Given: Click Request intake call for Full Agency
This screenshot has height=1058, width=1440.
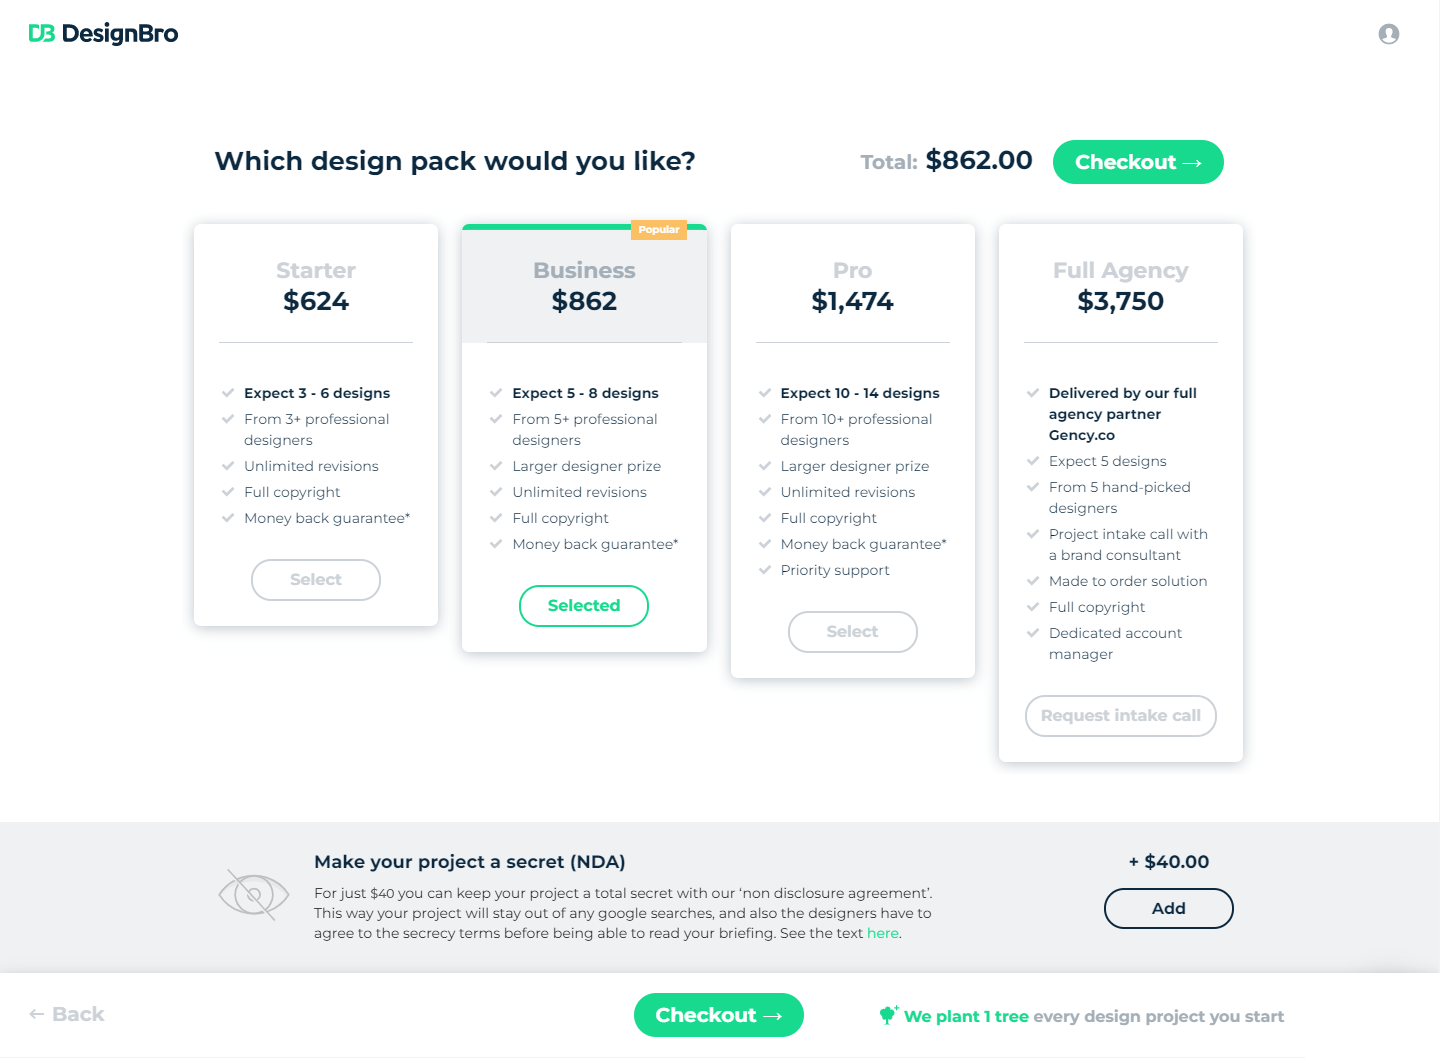Looking at the screenshot, I should (1120, 715).
